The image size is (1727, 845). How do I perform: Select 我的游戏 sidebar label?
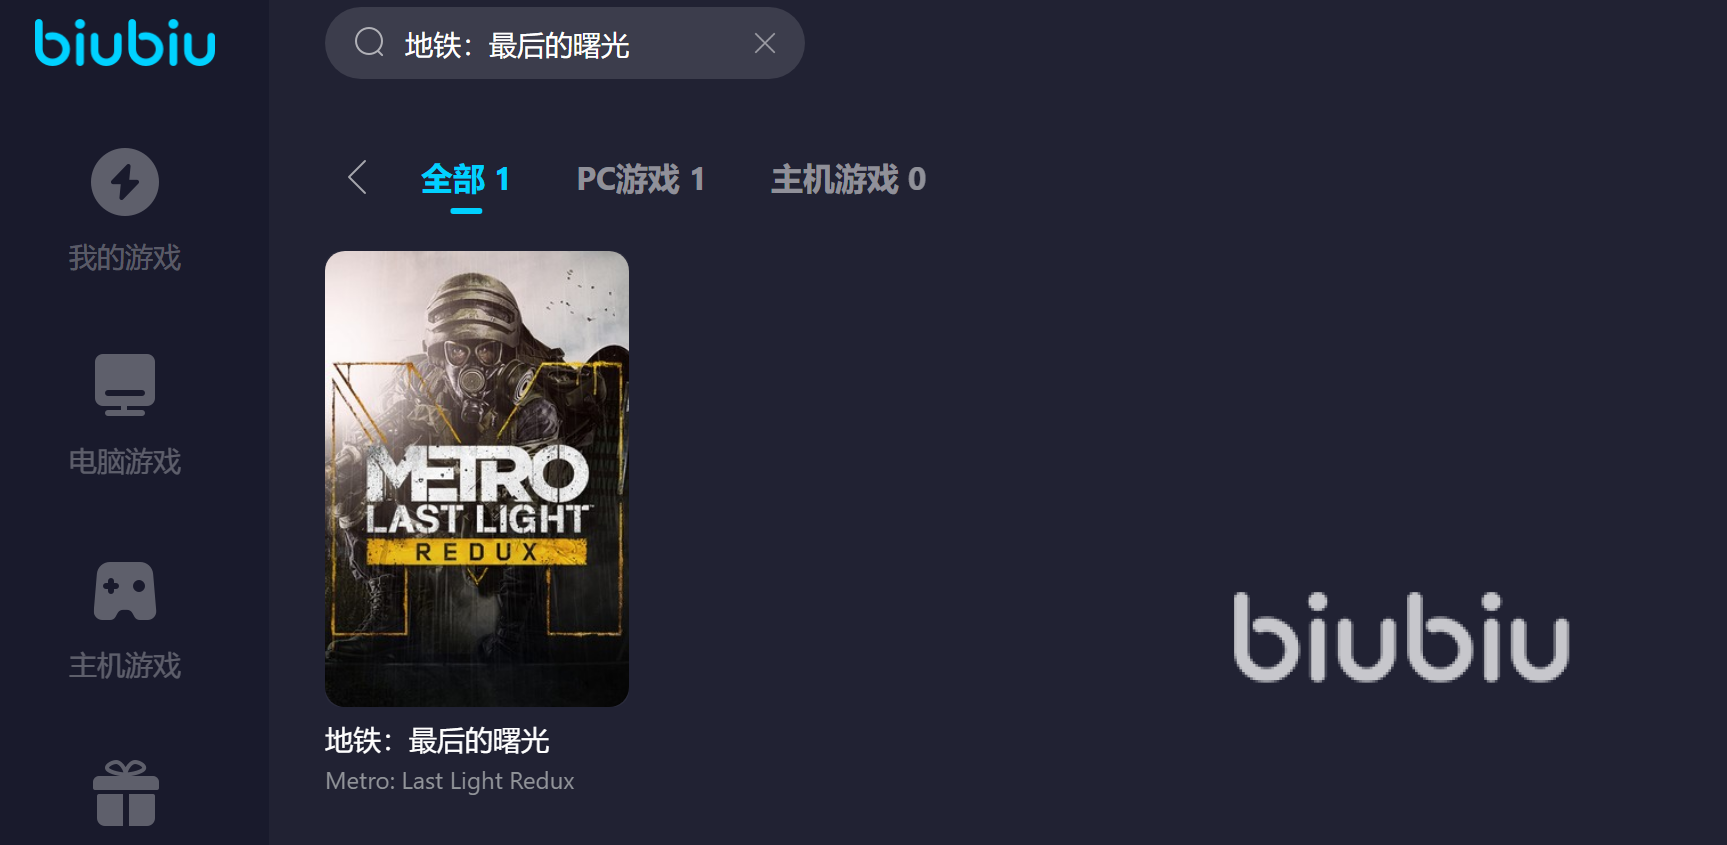pyautogui.click(x=125, y=258)
